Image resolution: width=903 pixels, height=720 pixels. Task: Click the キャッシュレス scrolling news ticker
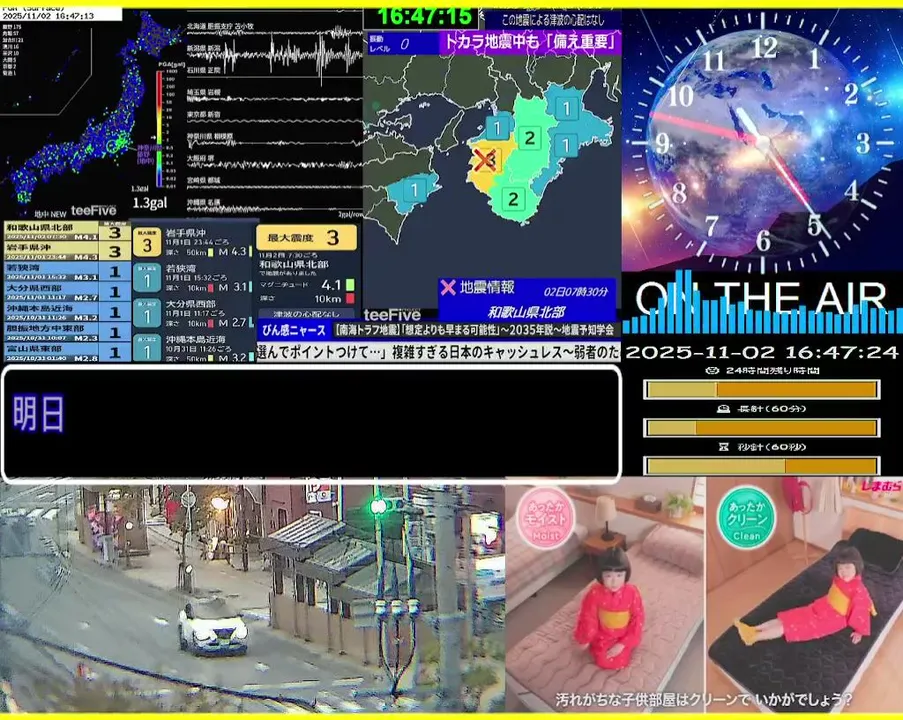coord(439,352)
